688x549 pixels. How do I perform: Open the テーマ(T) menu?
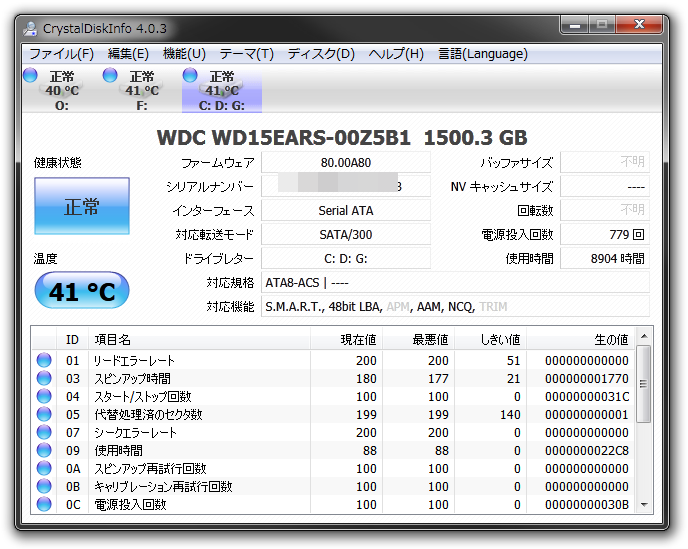[x=247, y=54]
